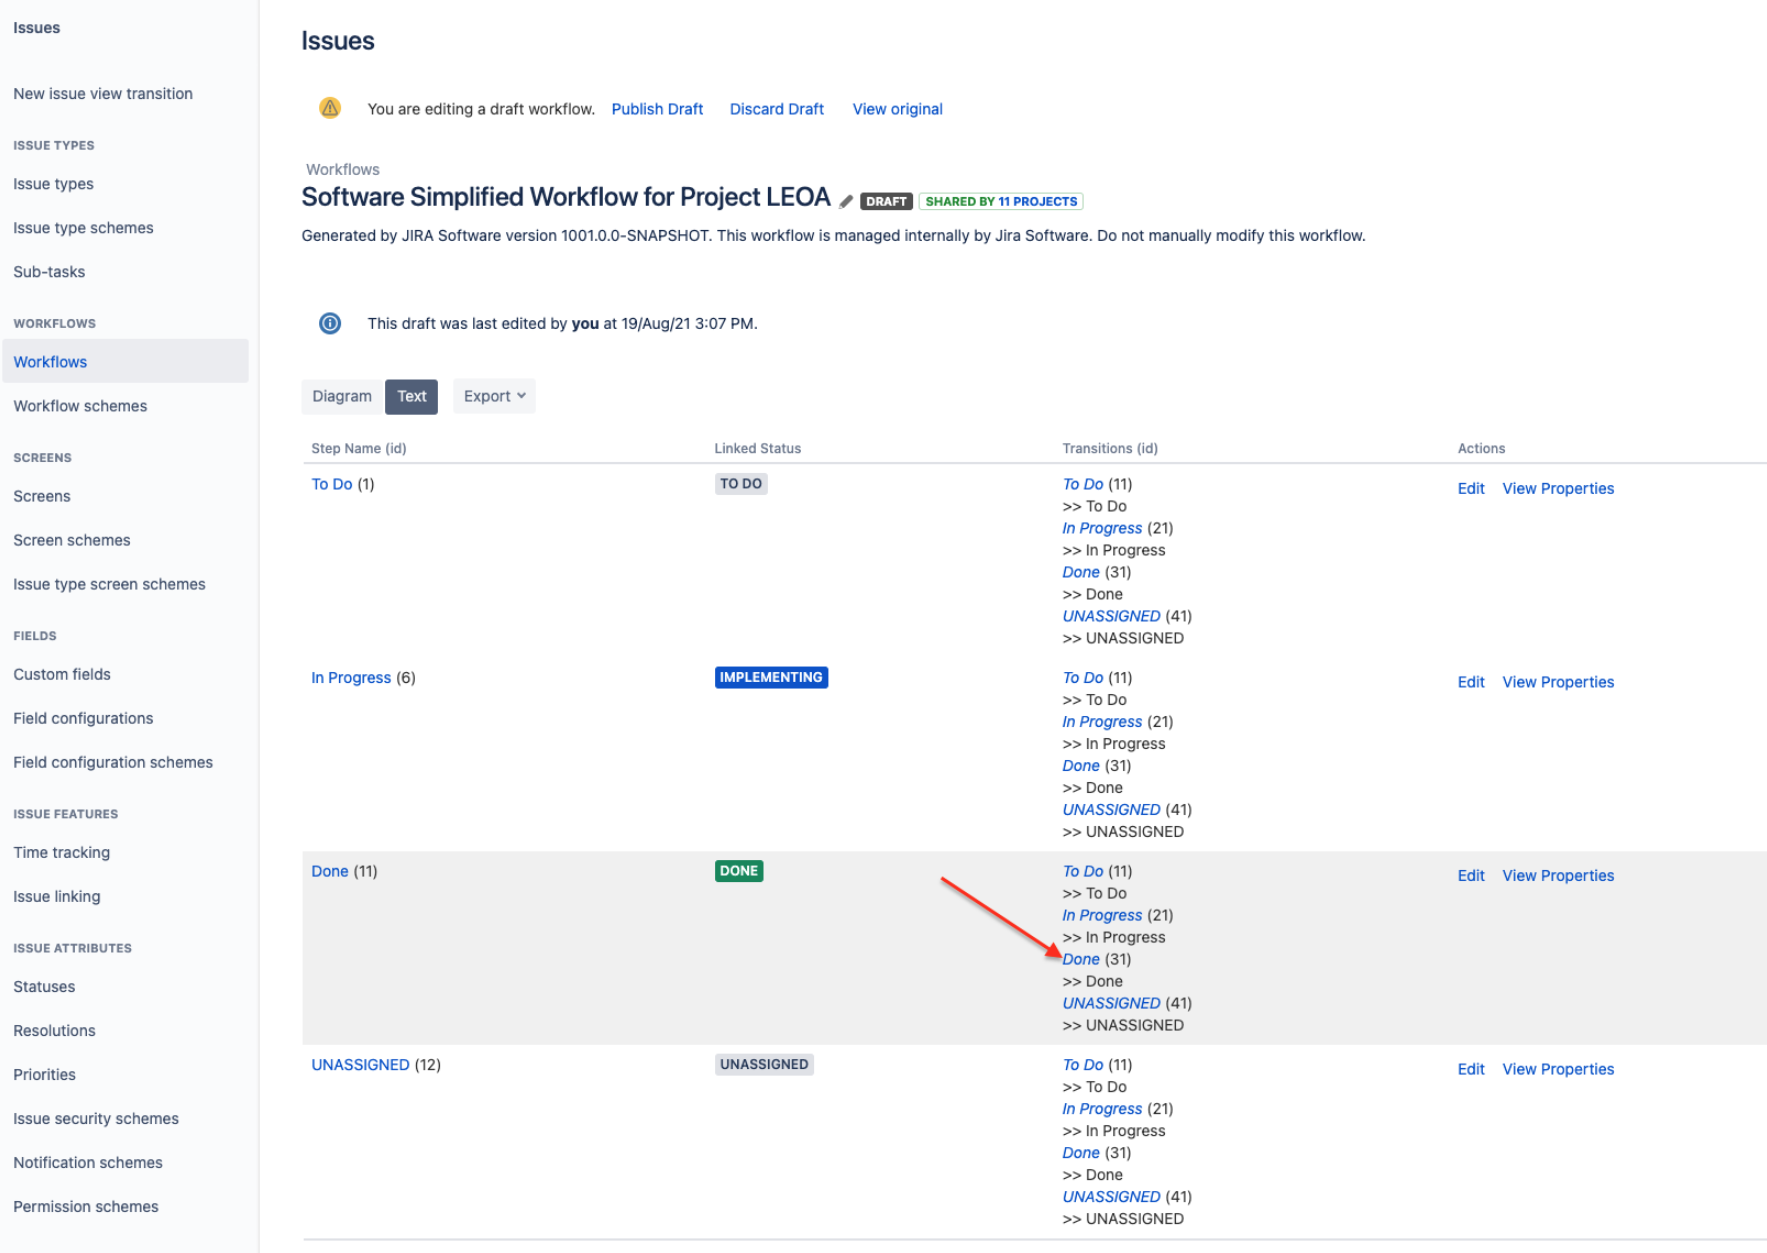Click the pencil icon to rename workflow
This screenshot has height=1253, width=1767.
pyautogui.click(x=846, y=200)
